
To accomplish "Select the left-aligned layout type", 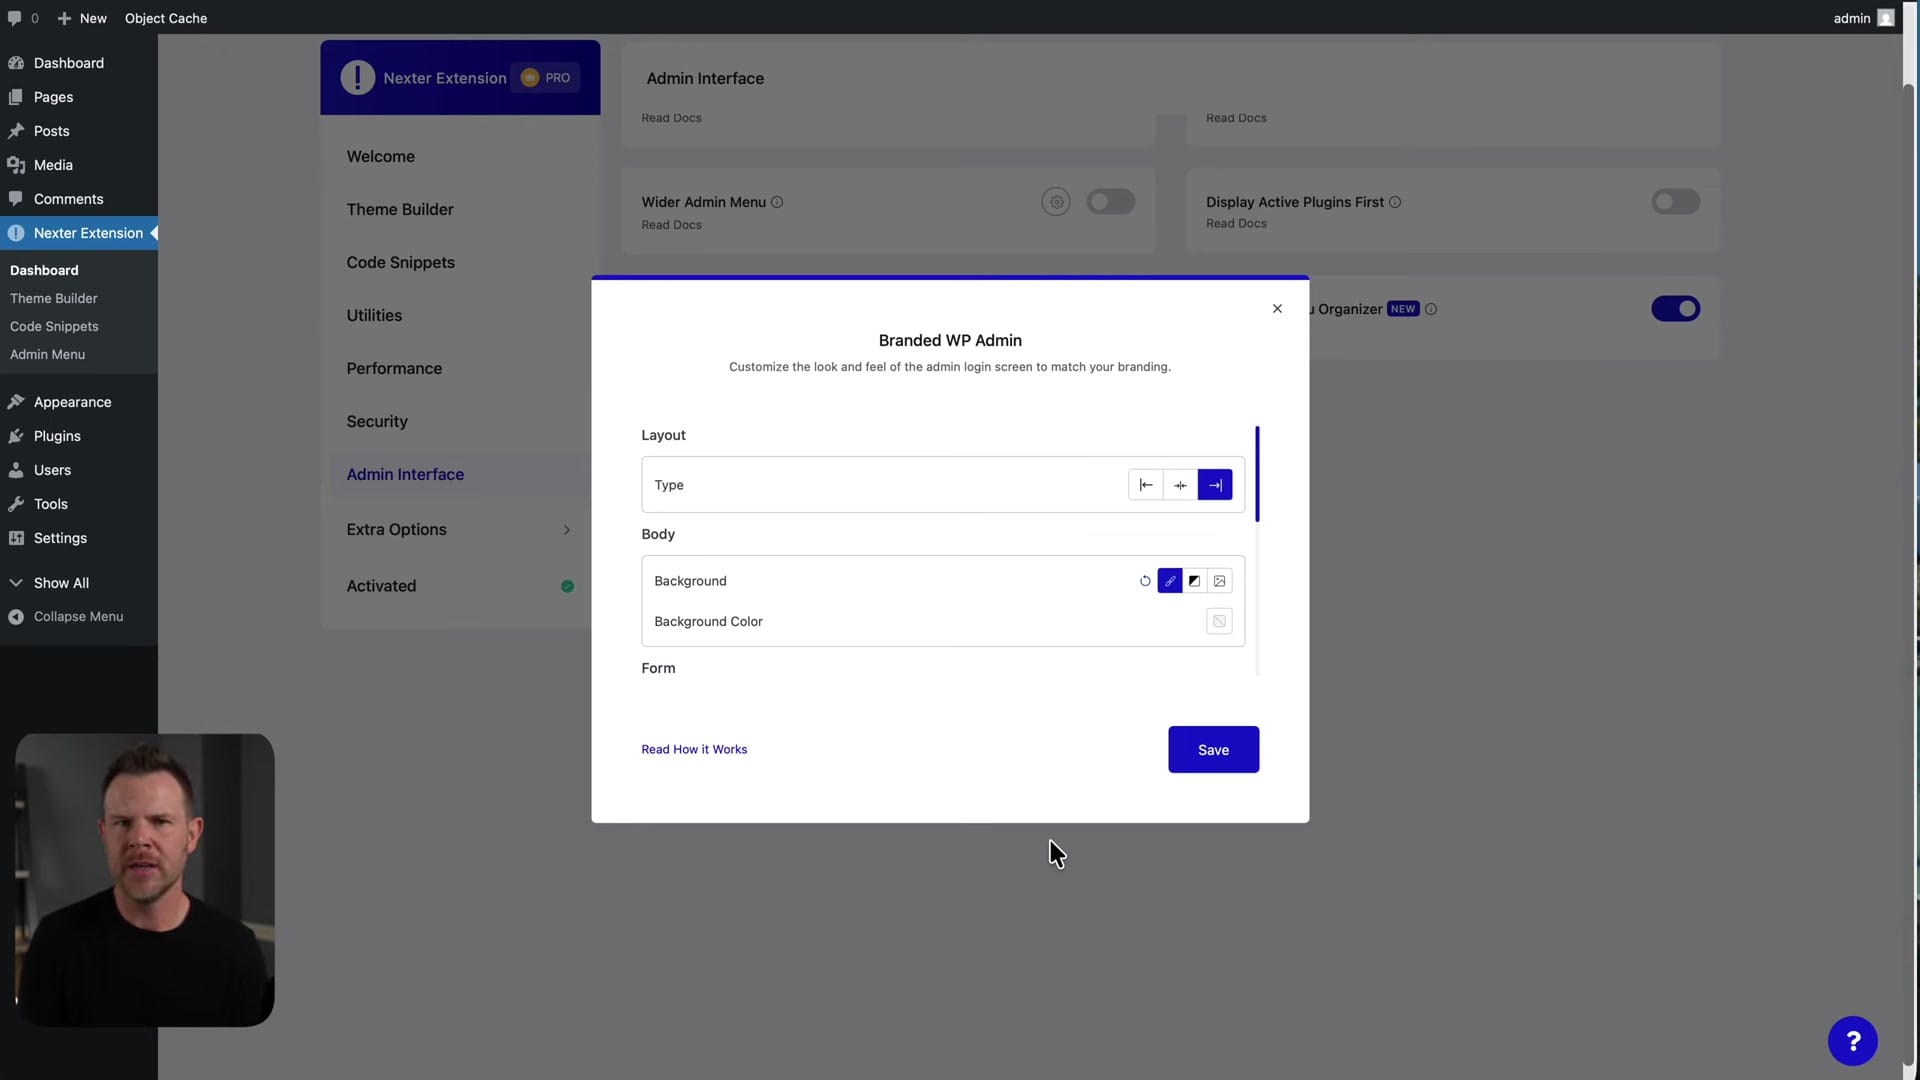I will tap(1146, 485).
